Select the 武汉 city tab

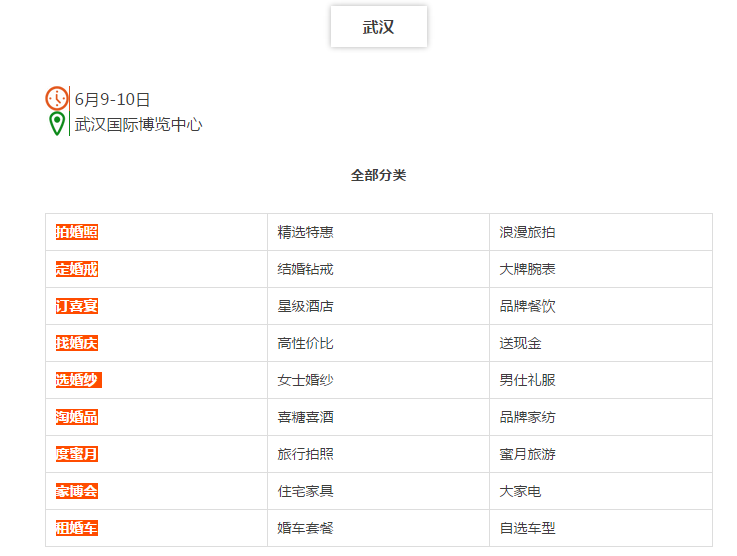[378, 26]
